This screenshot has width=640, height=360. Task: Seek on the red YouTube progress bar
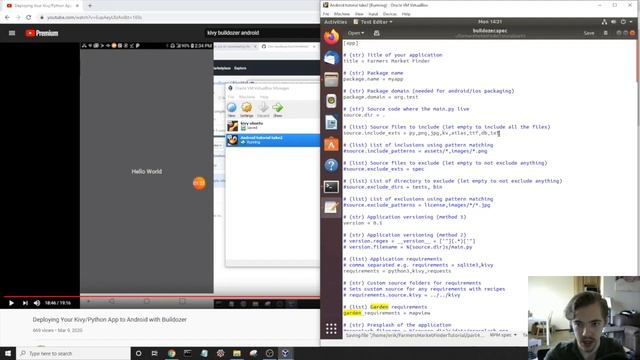tap(160, 297)
